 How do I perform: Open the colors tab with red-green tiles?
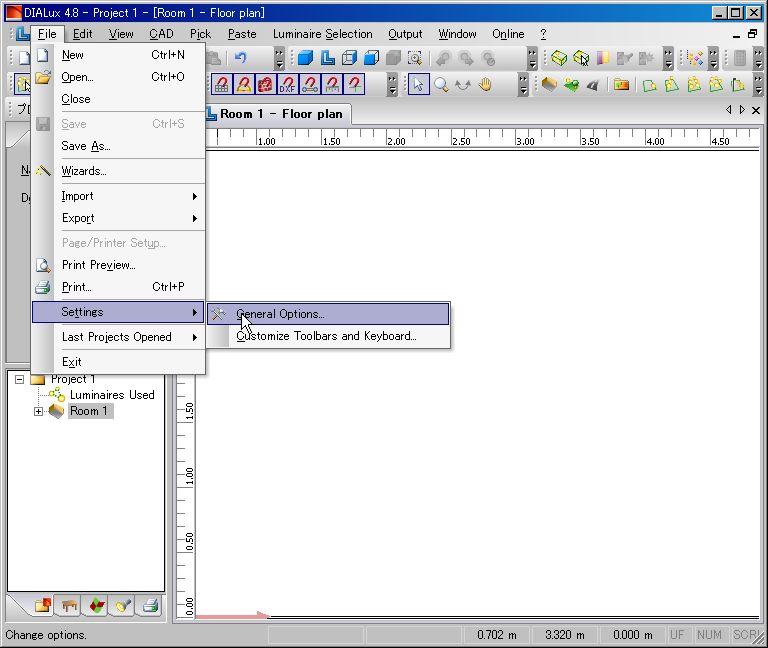click(96, 606)
